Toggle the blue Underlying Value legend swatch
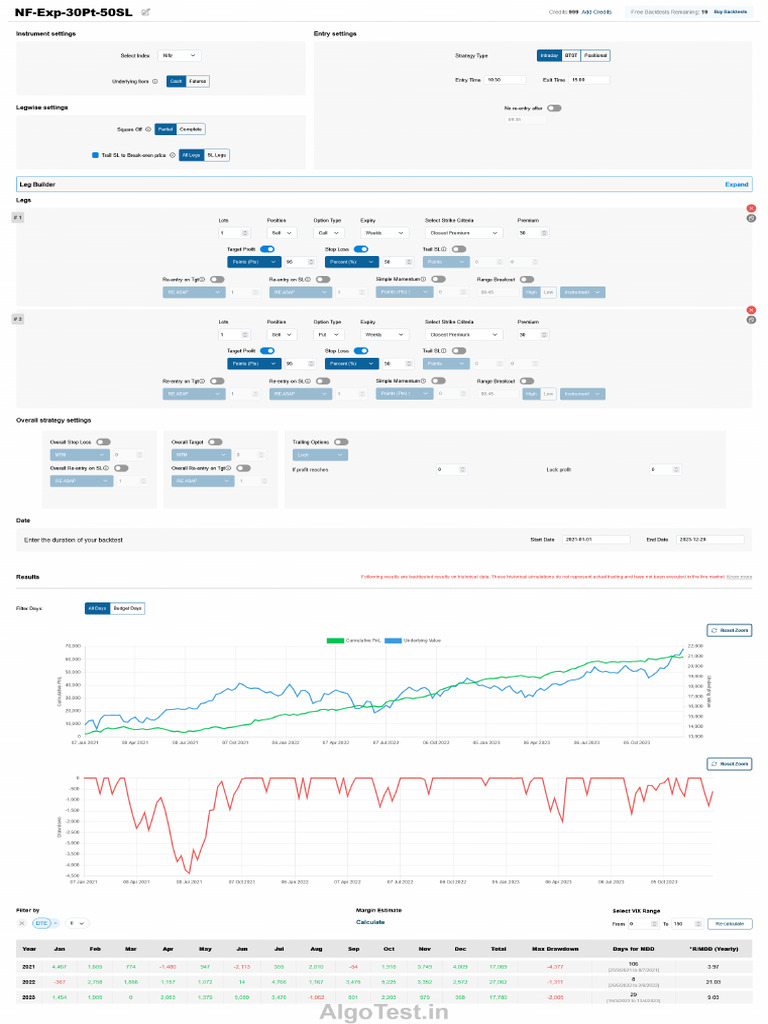768x1024 pixels. click(x=393, y=641)
